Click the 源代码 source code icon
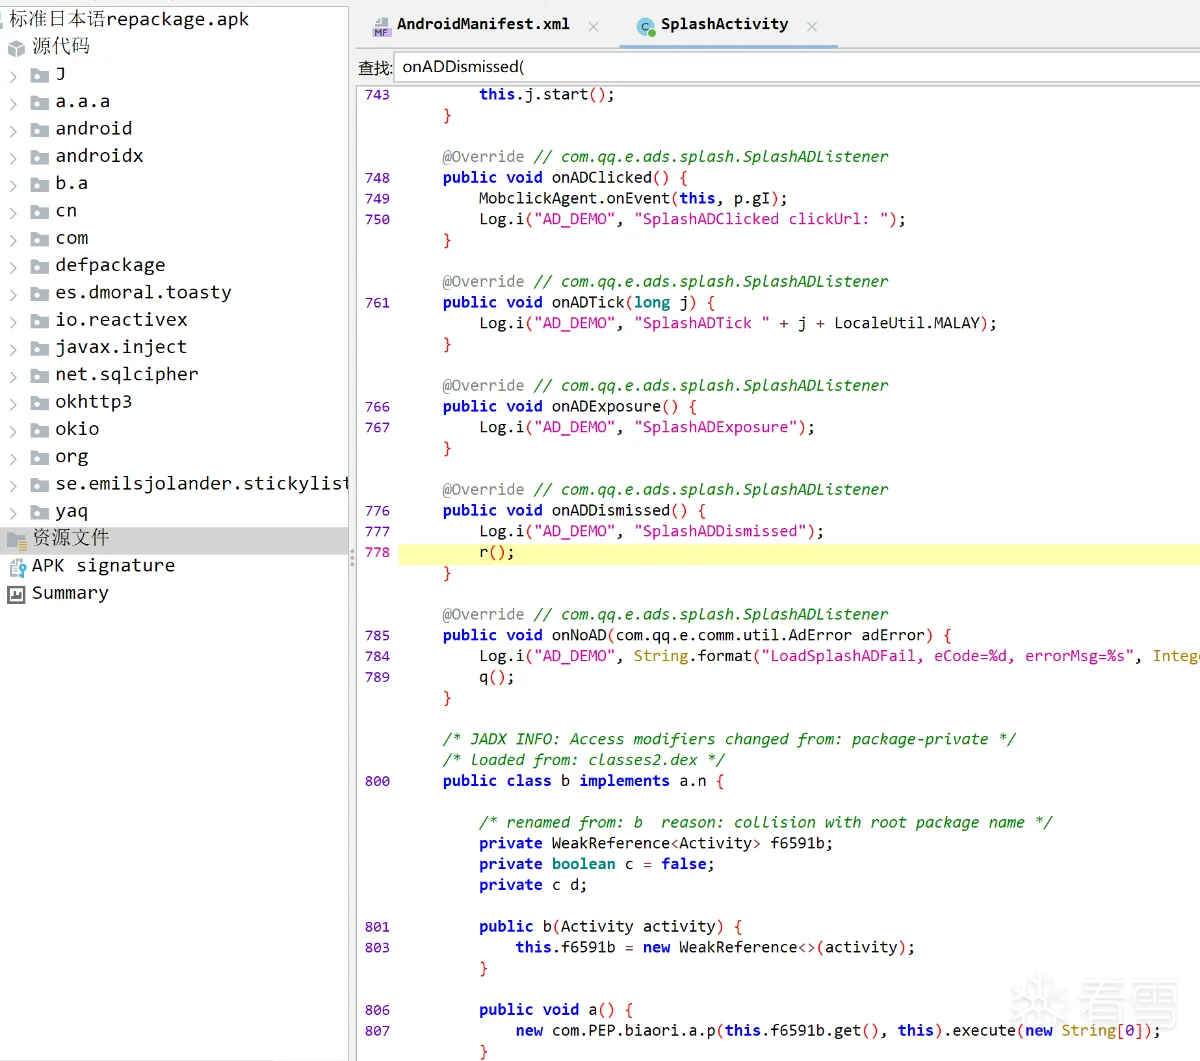Image resolution: width=1200 pixels, height=1061 pixels. [x=16, y=48]
